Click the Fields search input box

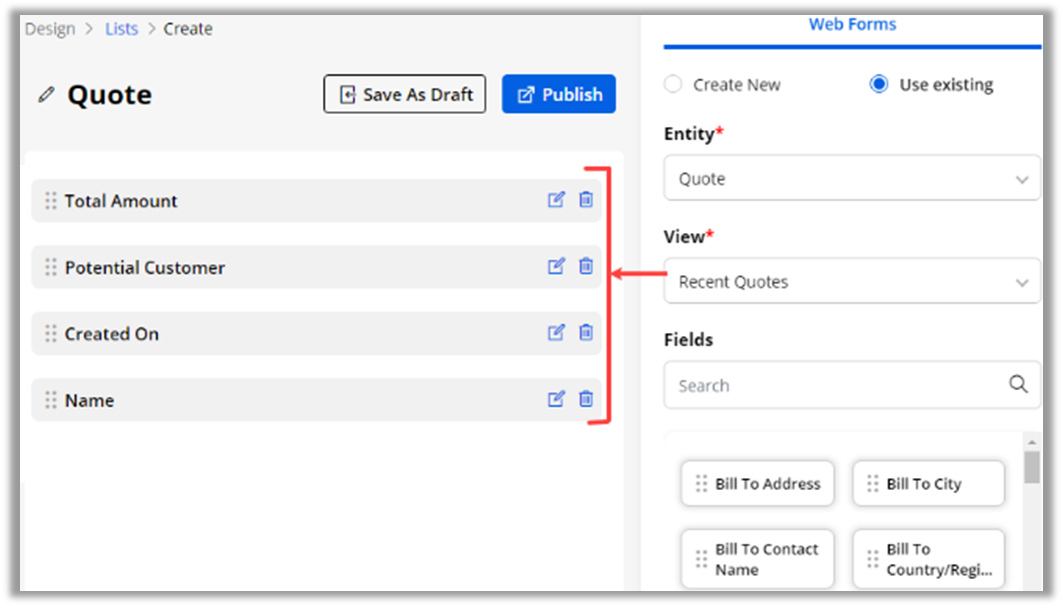click(x=835, y=385)
